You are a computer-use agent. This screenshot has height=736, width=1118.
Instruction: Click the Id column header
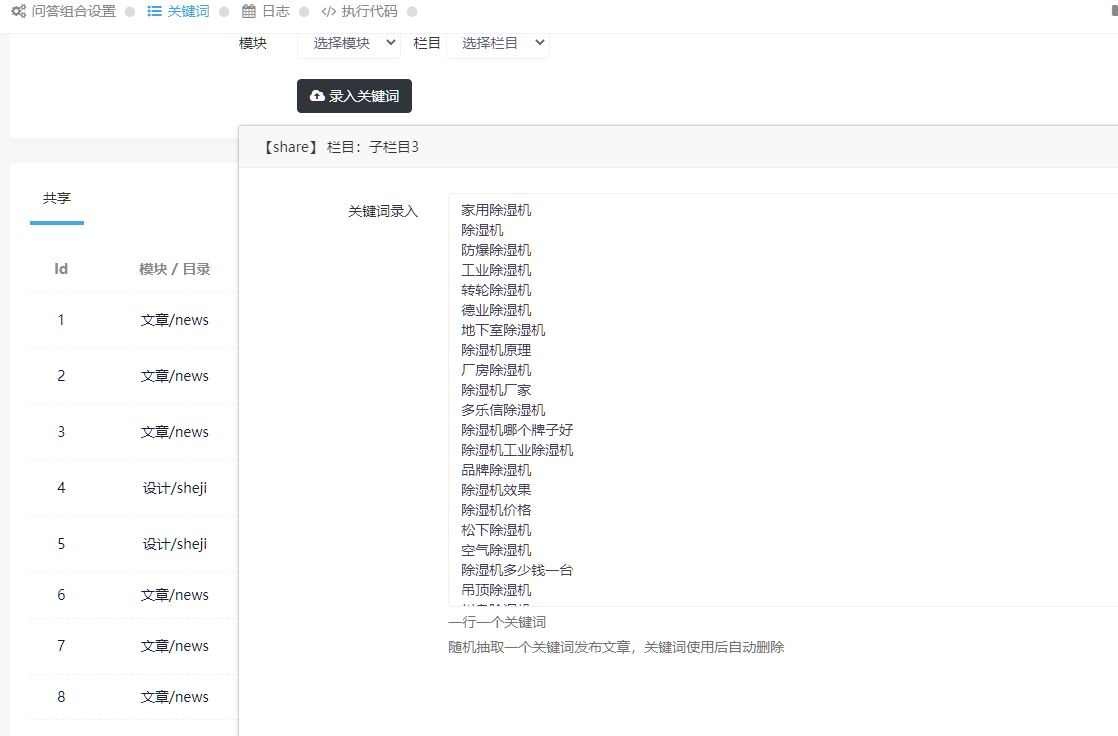pyautogui.click(x=61, y=269)
